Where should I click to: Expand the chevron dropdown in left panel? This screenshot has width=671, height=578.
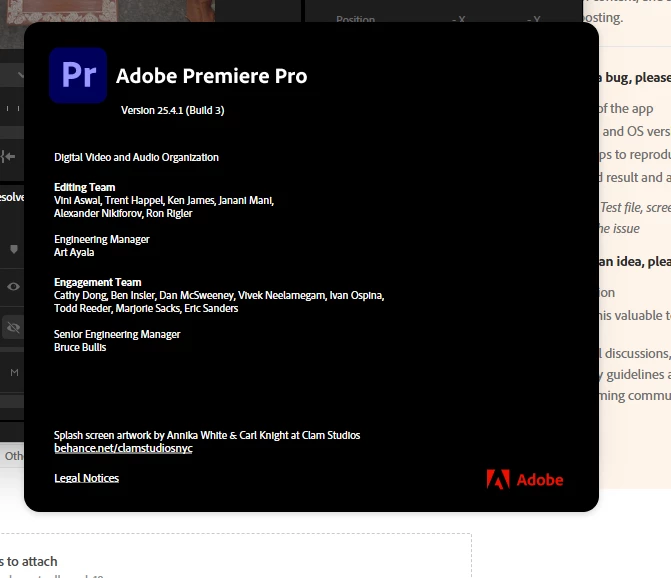click(x=21, y=75)
